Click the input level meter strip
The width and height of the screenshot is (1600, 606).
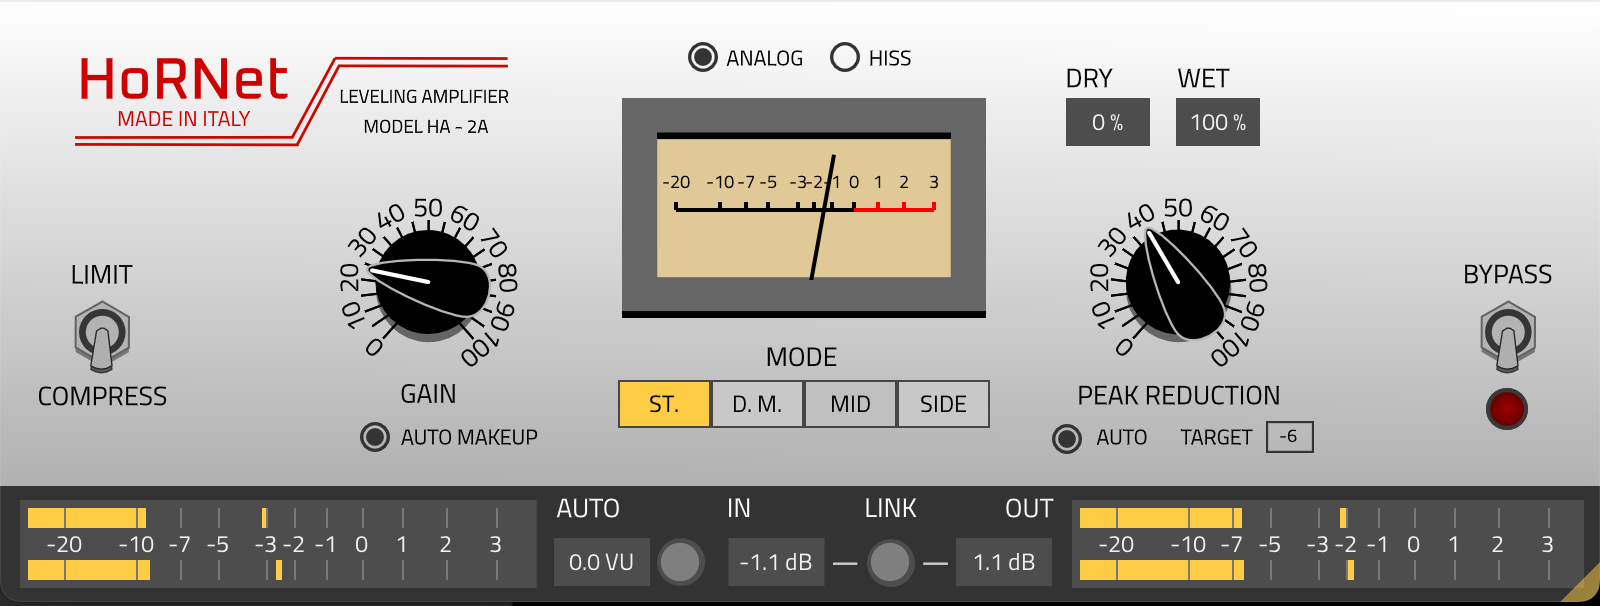click(x=277, y=543)
